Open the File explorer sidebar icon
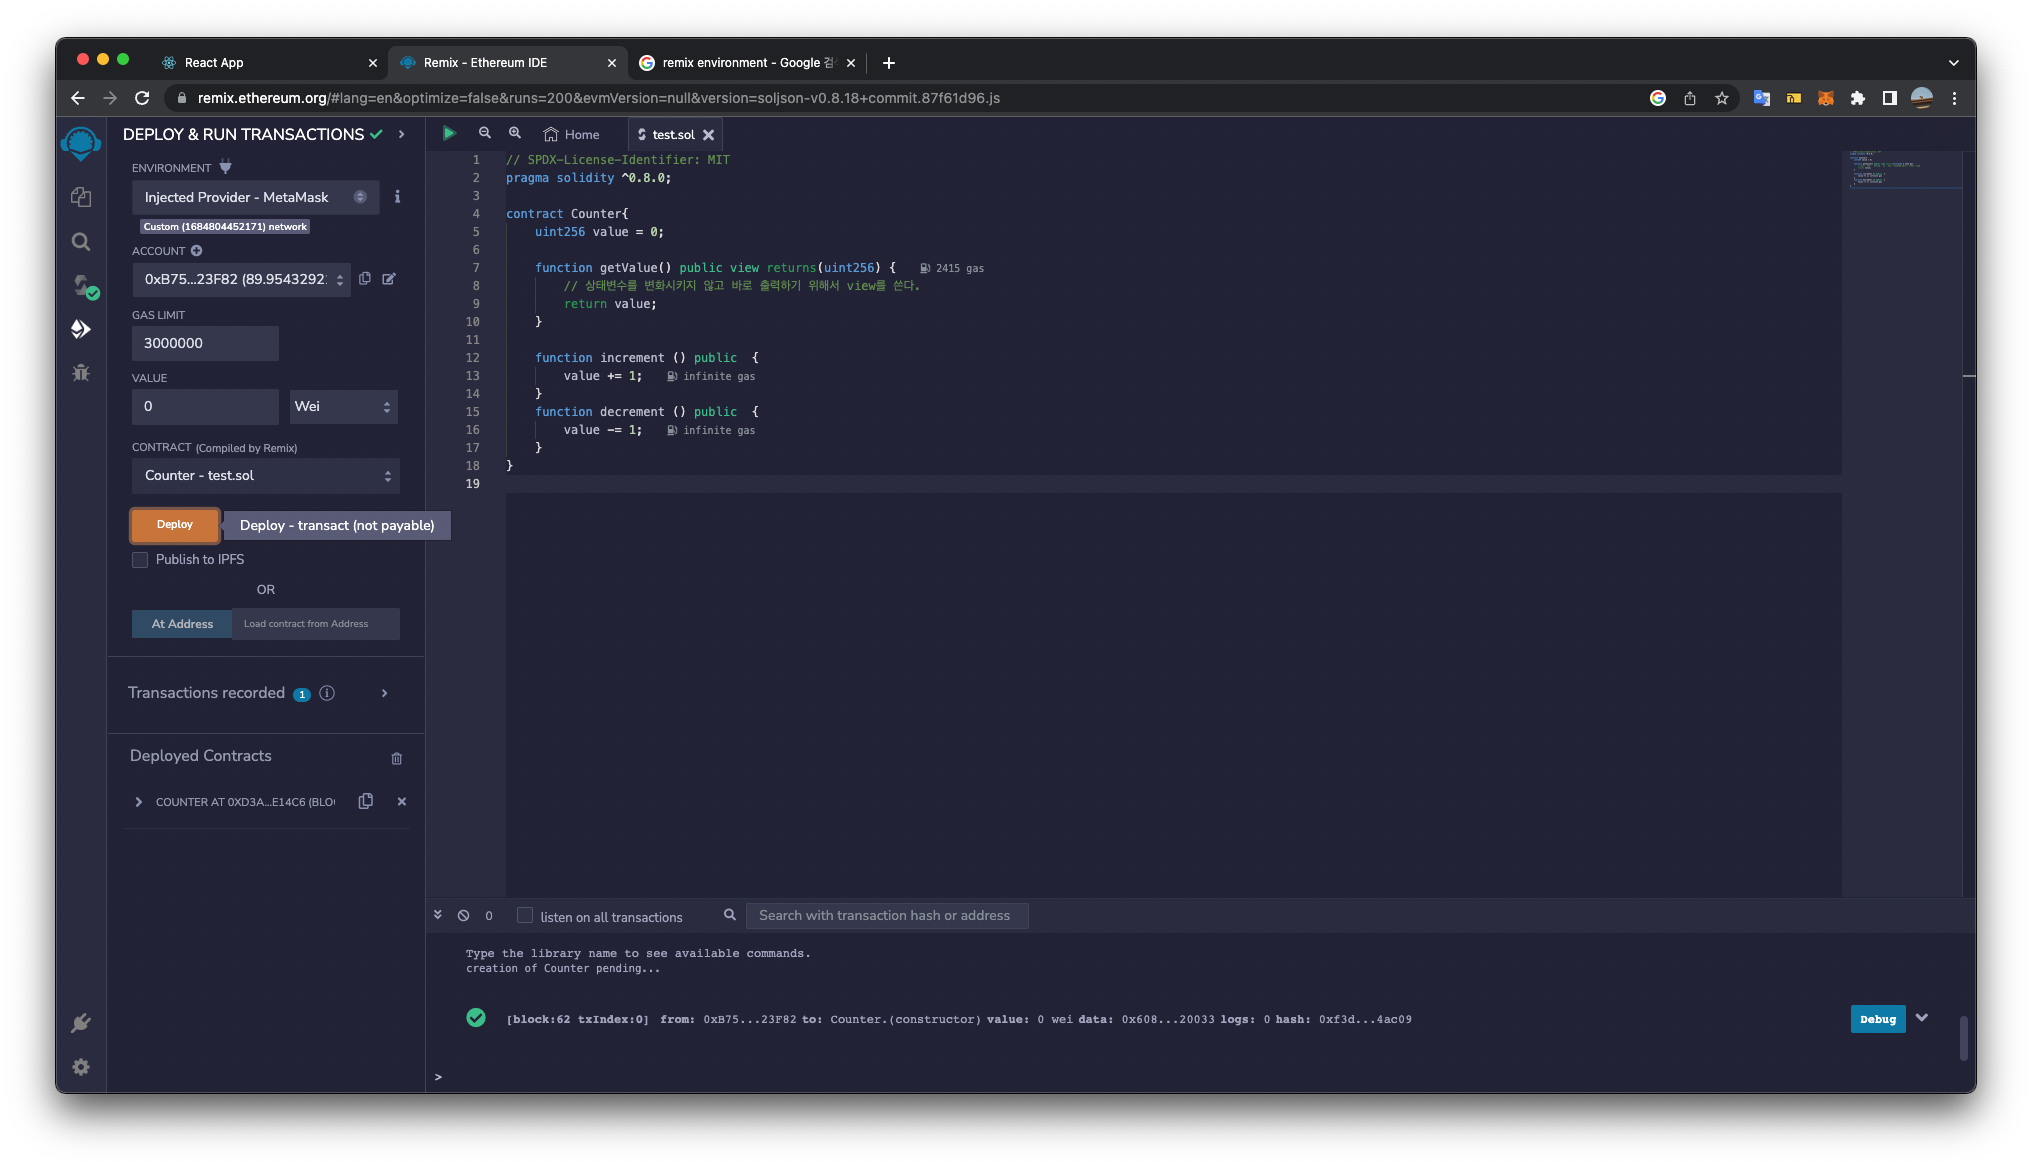 tap(81, 197)
